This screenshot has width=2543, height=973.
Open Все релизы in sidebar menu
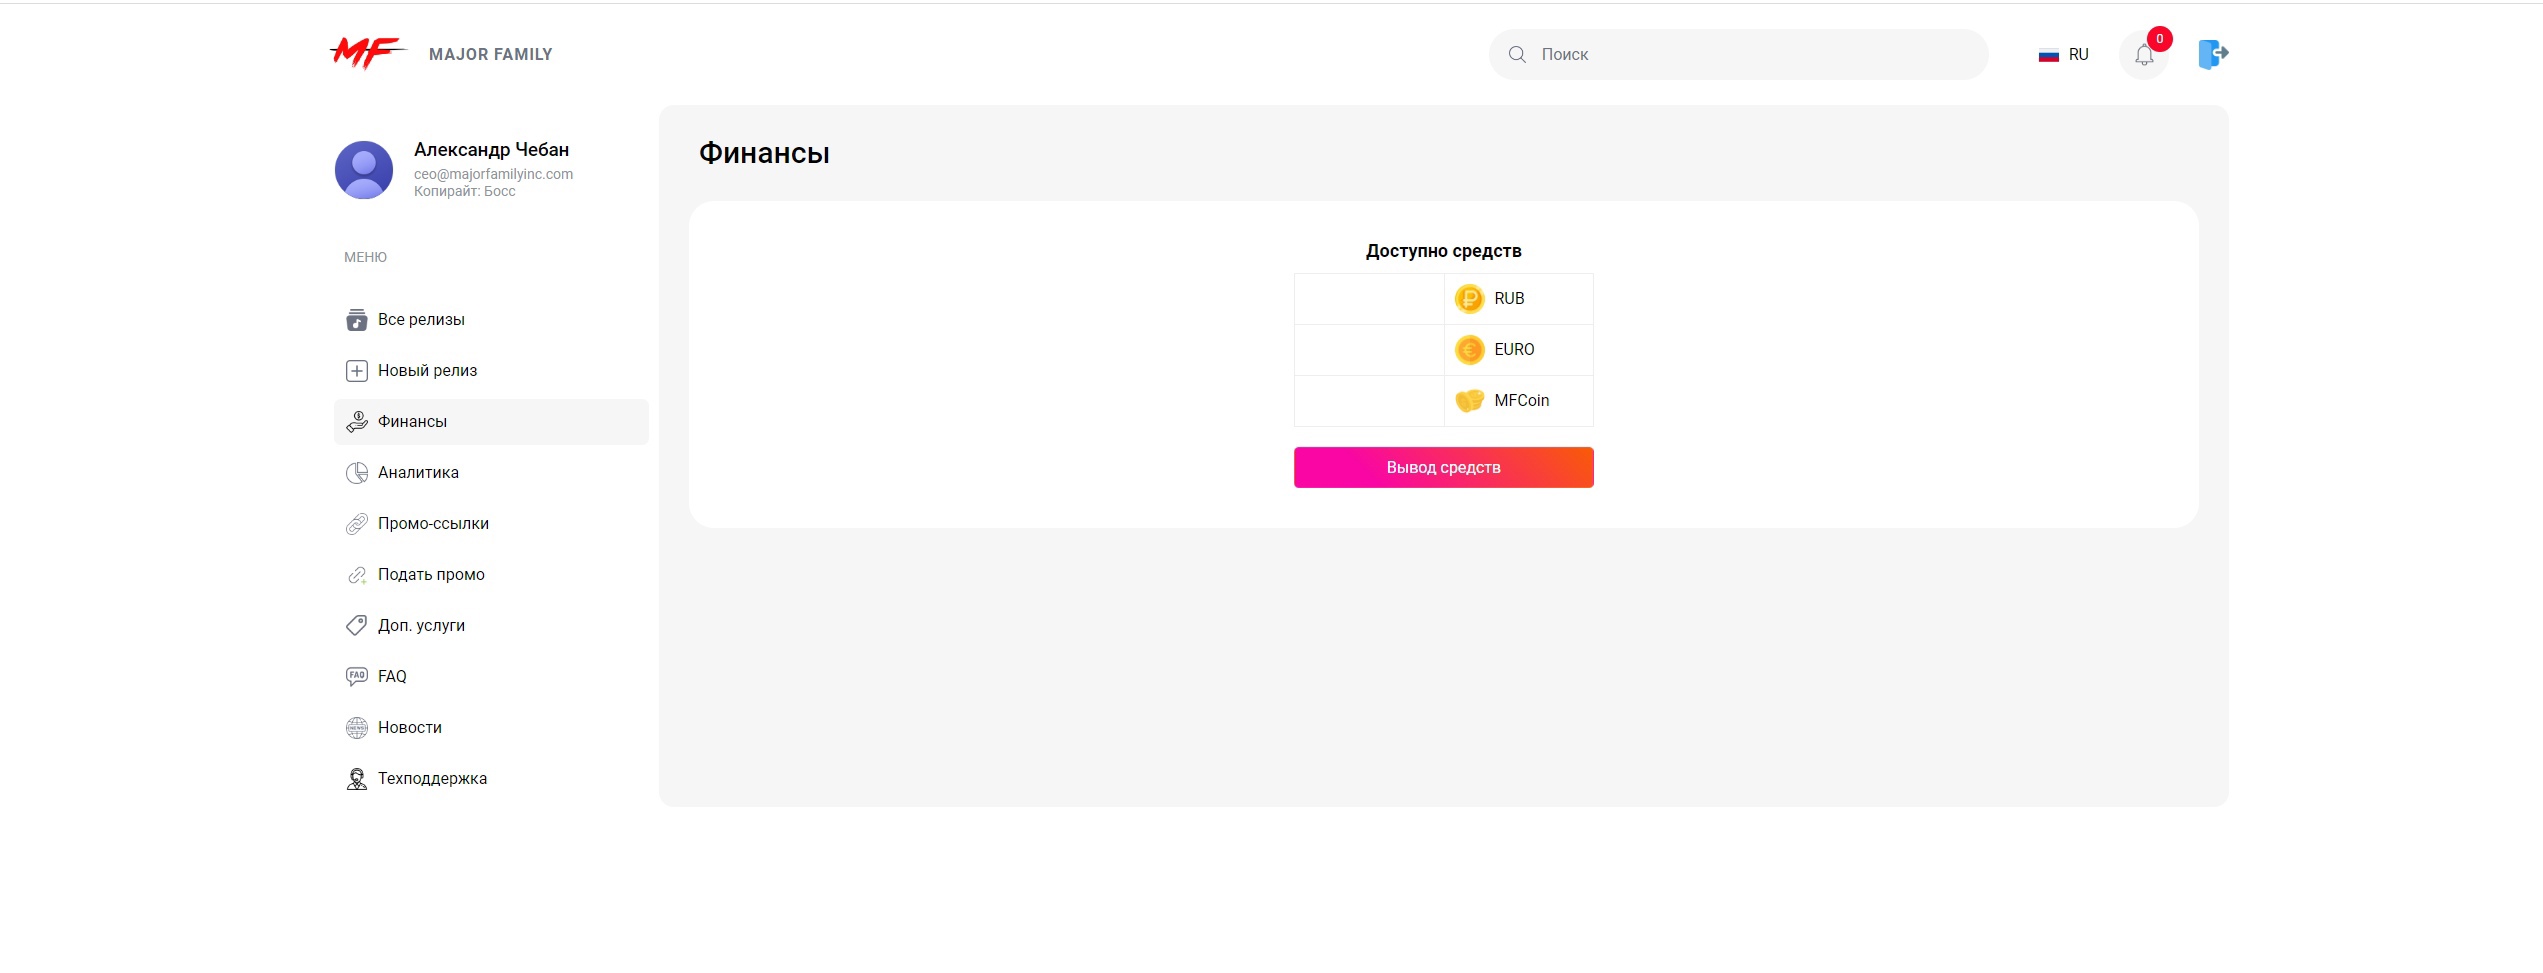coord(421,320)
